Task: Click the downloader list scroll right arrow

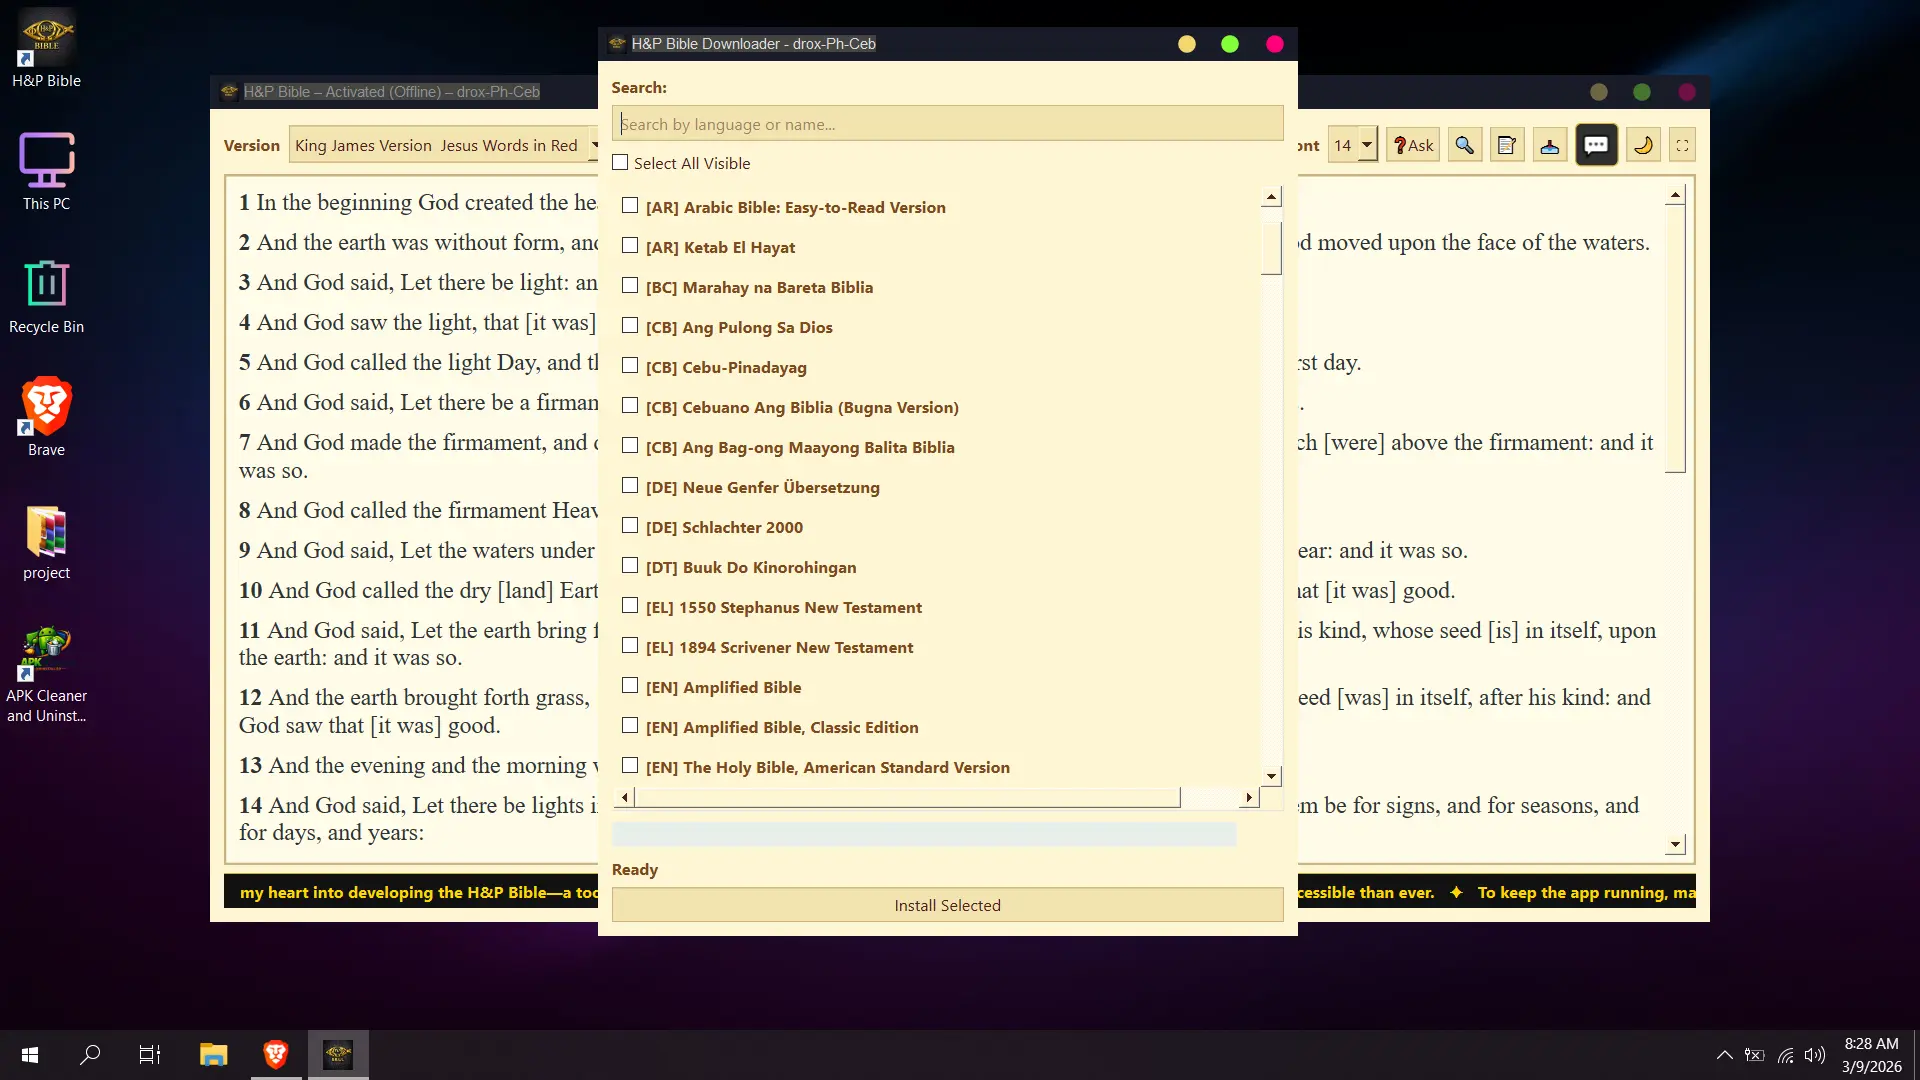Action: click(x=1249, y=797)
